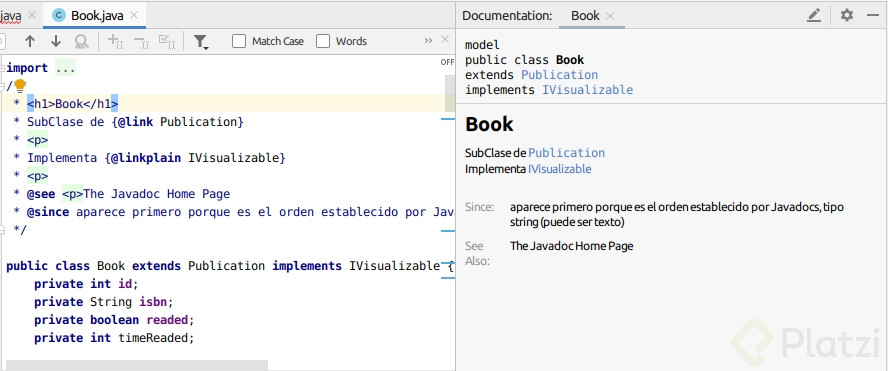Click '{@linkplain IVisualizable}' in the comment
The width and height of the screenshot is (888, 371).
tap(195, 158)
